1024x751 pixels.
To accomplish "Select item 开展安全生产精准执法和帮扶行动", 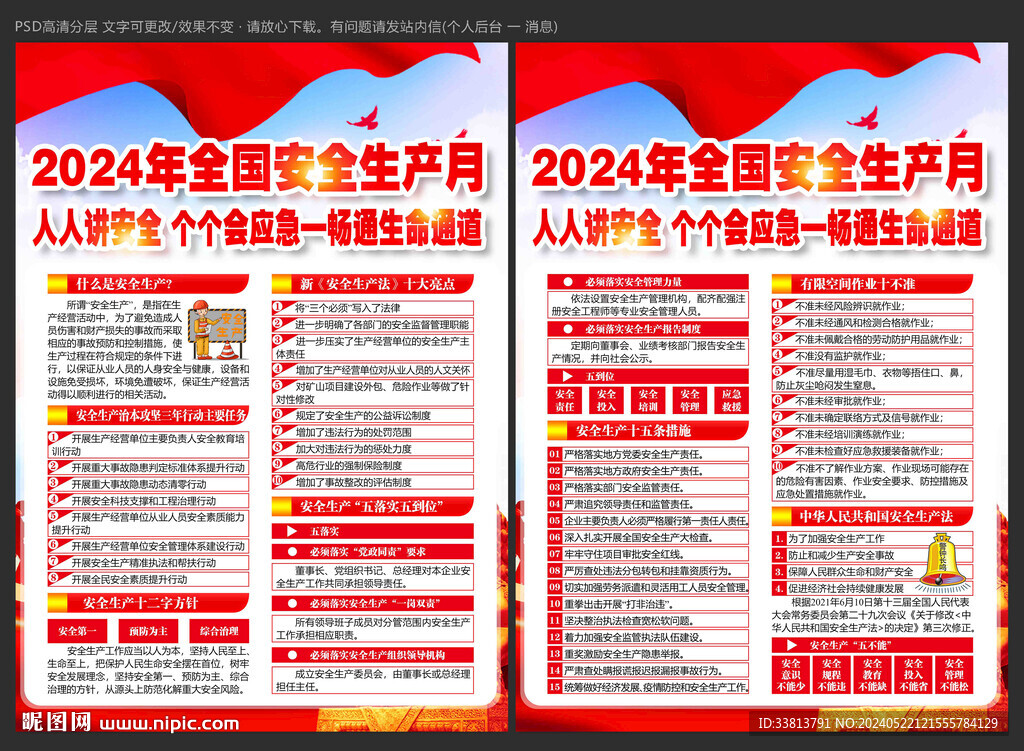I will click(148, 563).
